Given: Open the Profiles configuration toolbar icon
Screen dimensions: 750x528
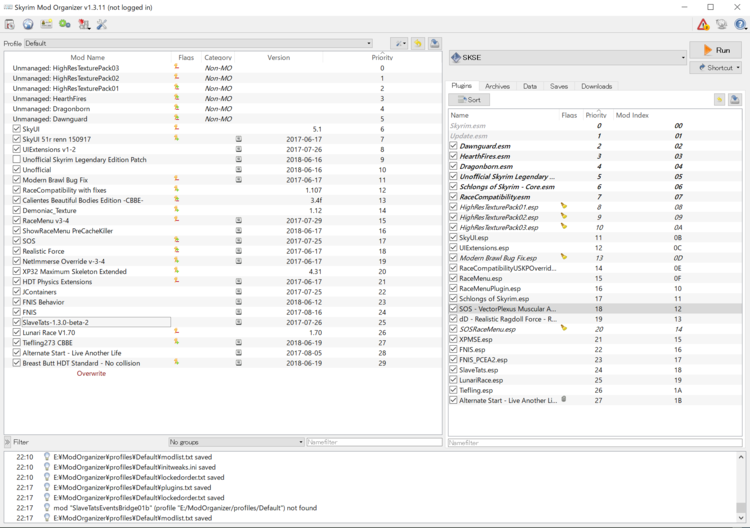Looking at the screenshot, I should pyautogui.click(x=46, y=24).
